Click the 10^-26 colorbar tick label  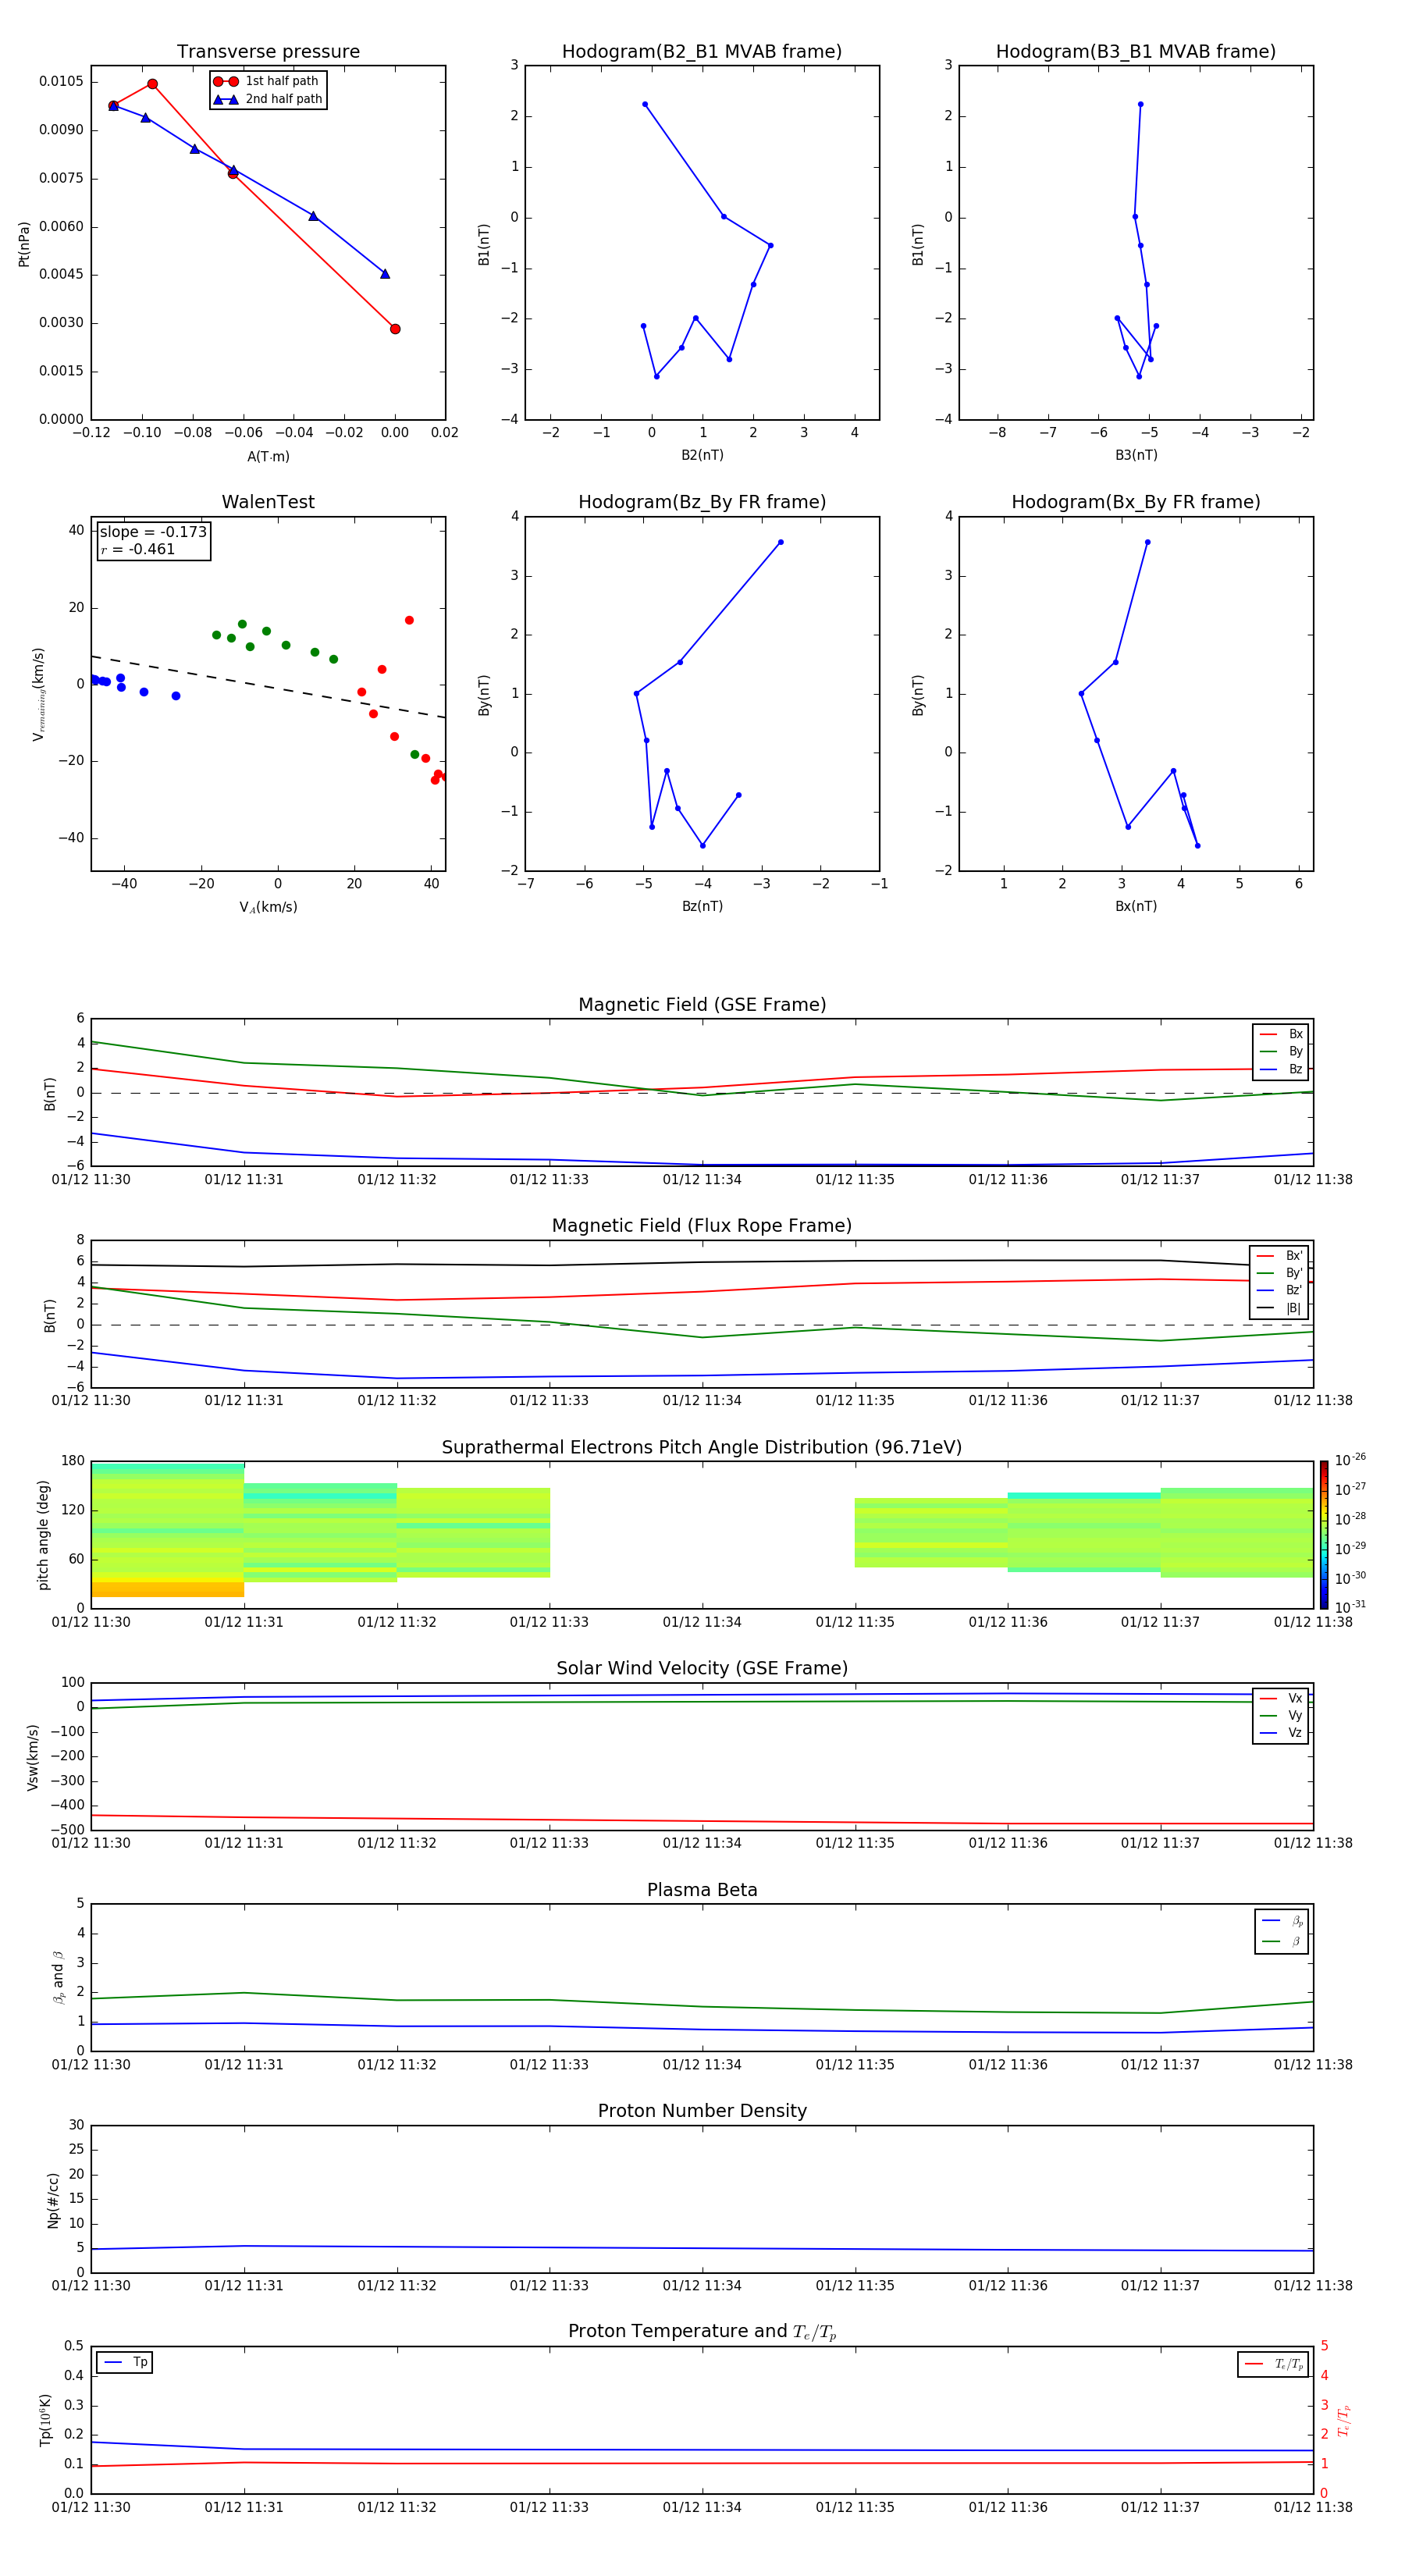point(1350,1460)
